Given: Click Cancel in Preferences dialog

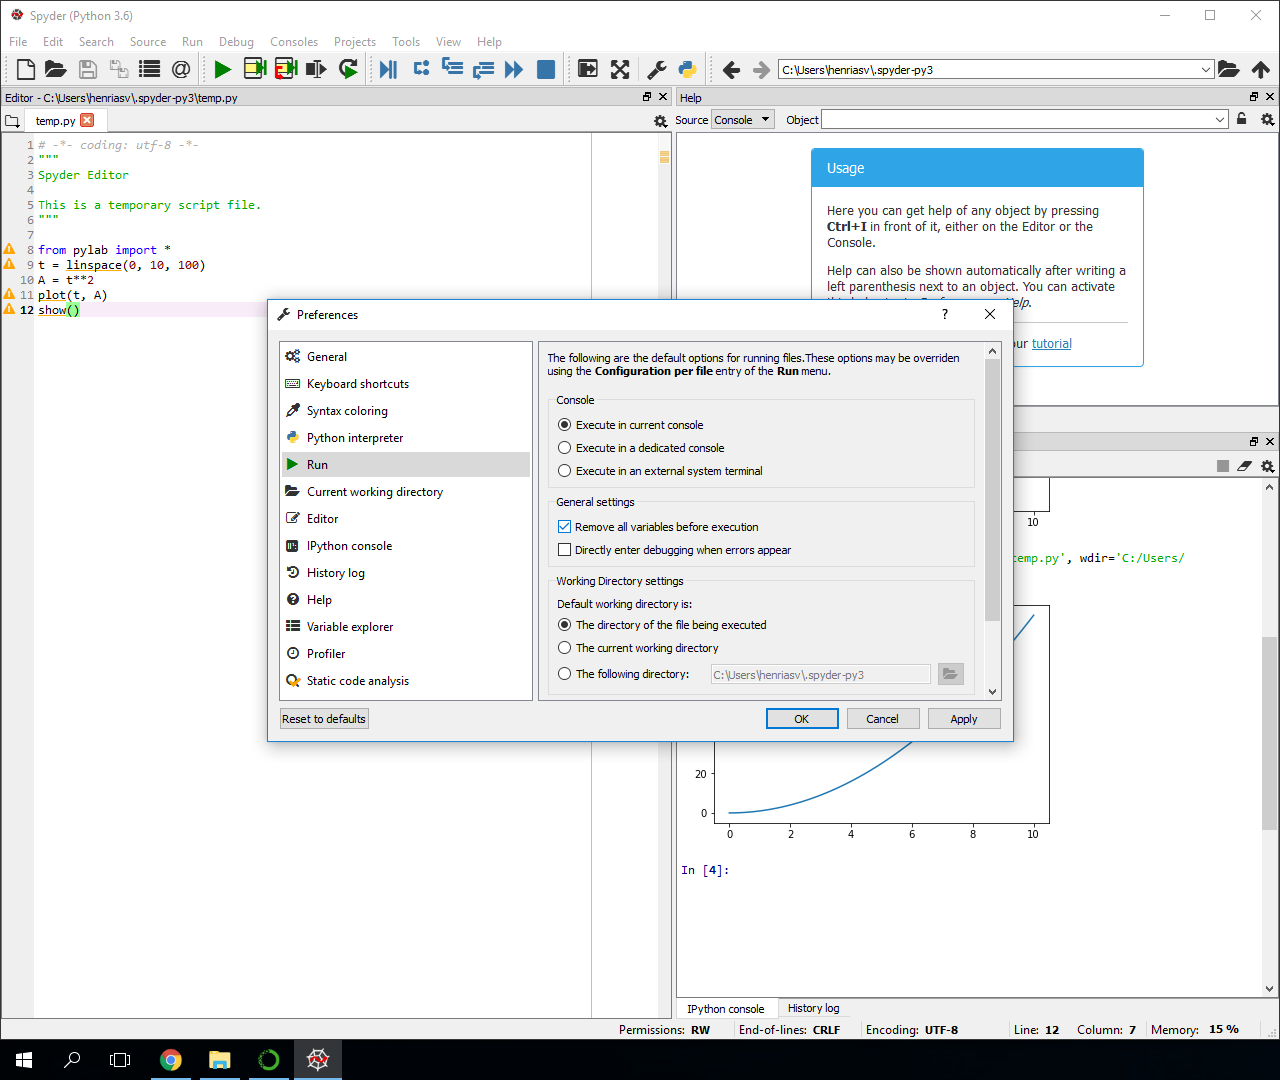Looking at the screenshot, I should pos(882,719).
